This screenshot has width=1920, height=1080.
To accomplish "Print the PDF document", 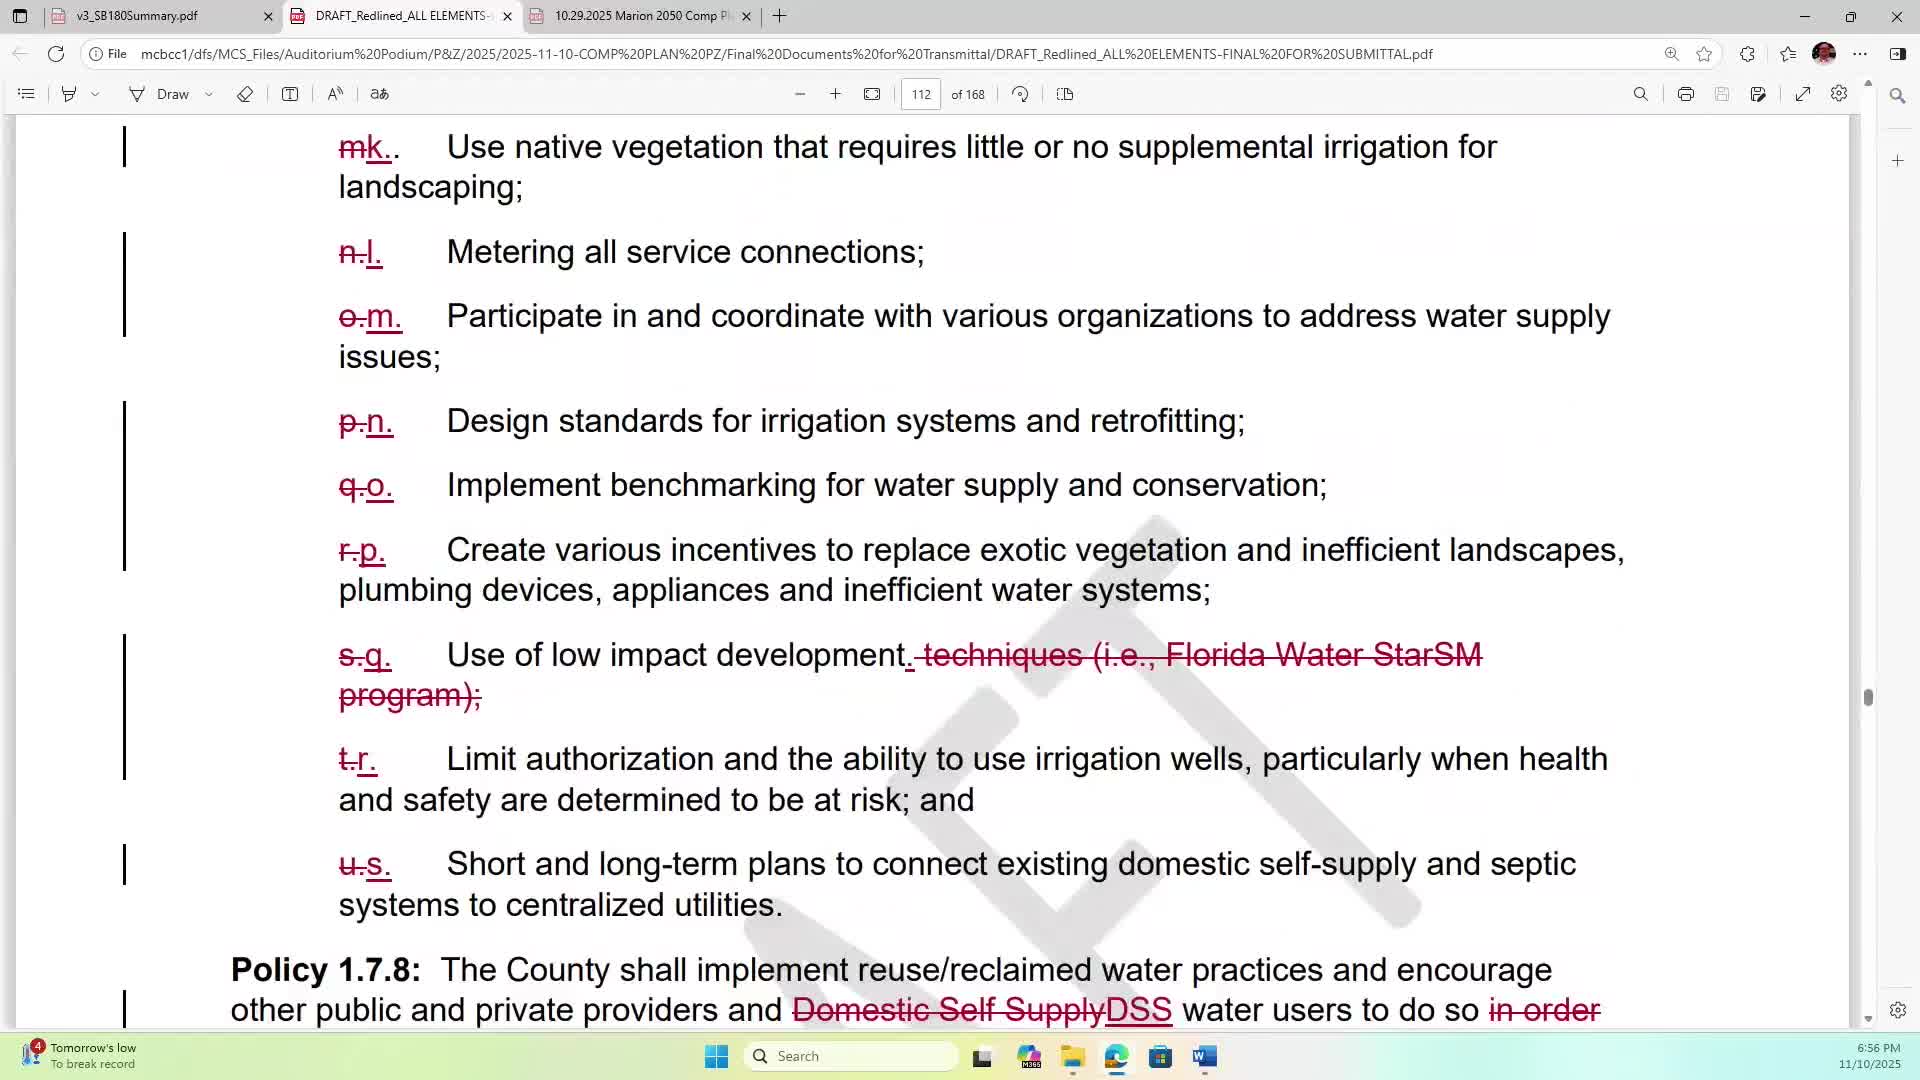I will 1686,93.
